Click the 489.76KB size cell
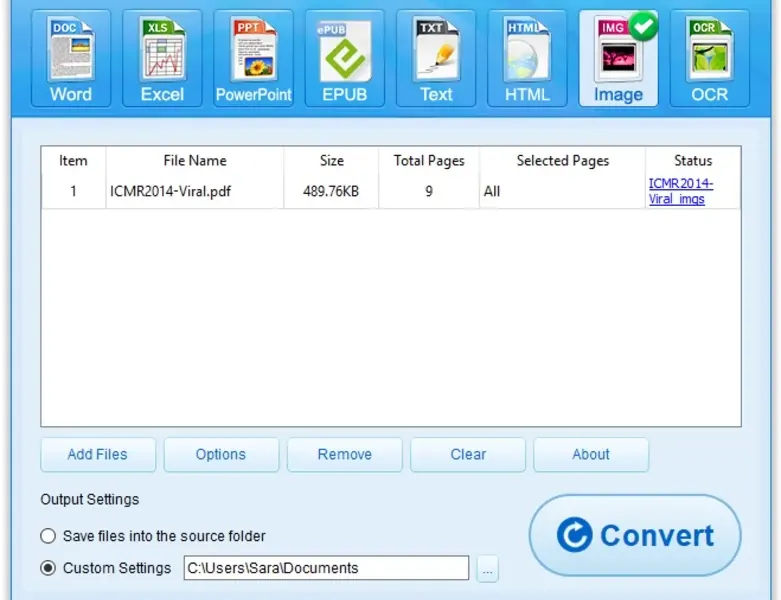This screenshot has width=781, height=600. (x=331, y=191)
